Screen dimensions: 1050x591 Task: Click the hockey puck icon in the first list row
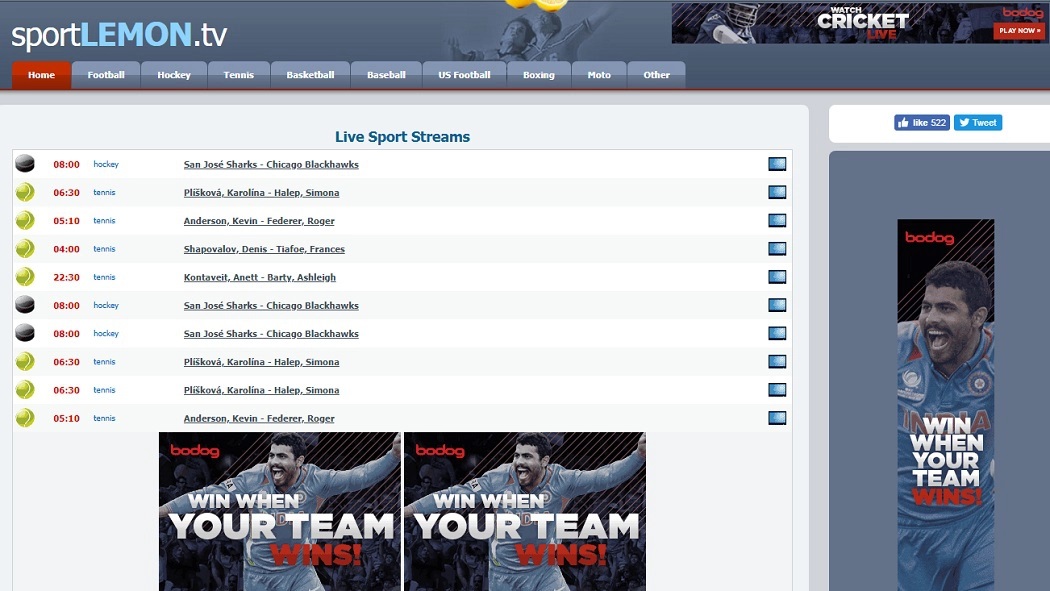[25, 164]
